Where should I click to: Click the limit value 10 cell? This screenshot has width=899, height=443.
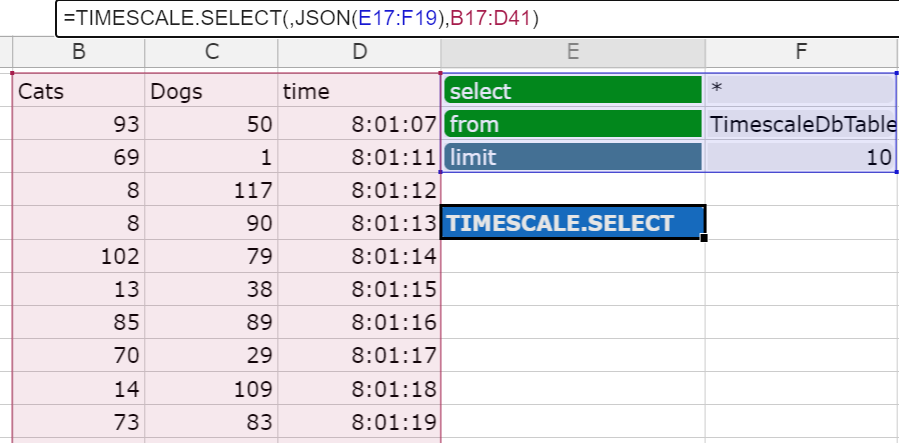(800, 156)
